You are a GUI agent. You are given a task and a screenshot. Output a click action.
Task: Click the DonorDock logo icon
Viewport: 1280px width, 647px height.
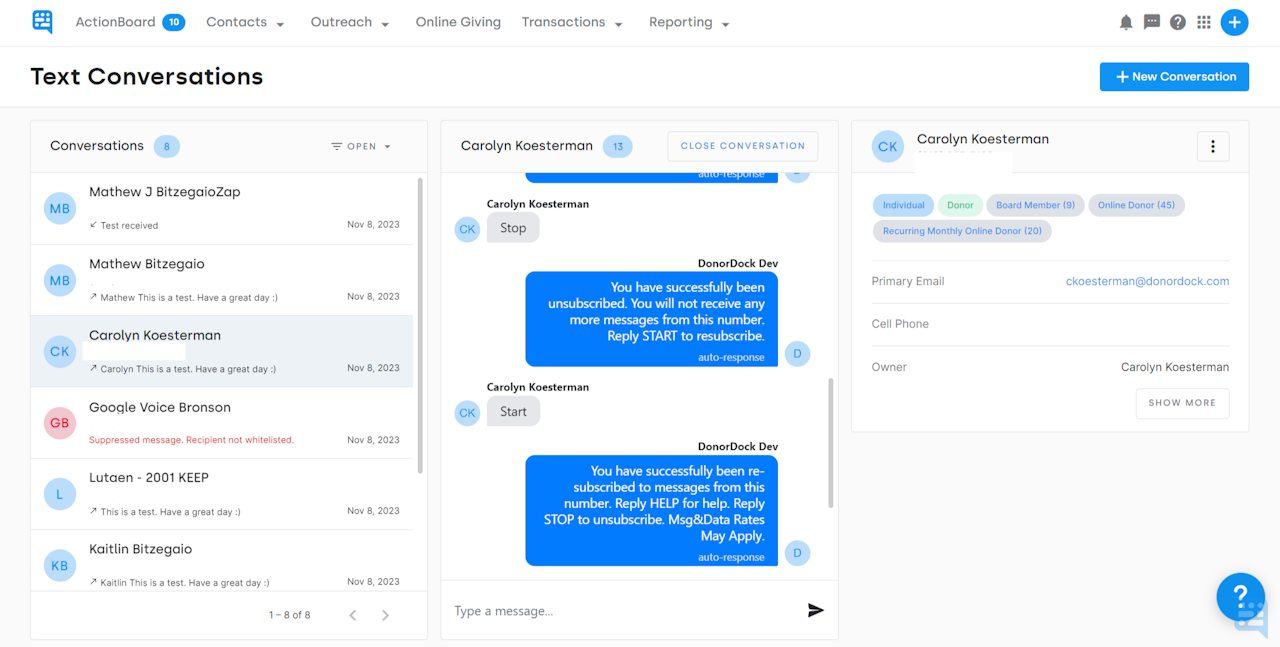point(41,21)
